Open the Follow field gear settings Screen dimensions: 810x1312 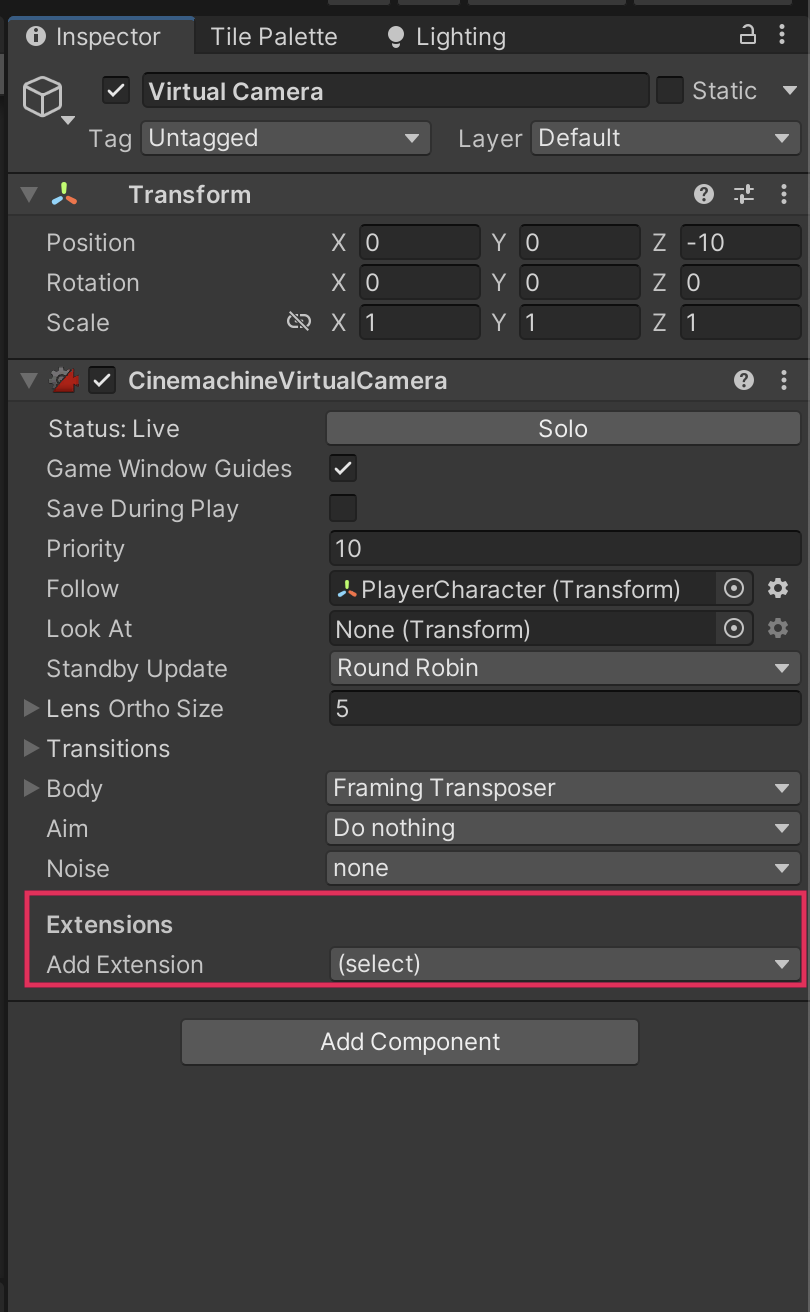[778, 589]
